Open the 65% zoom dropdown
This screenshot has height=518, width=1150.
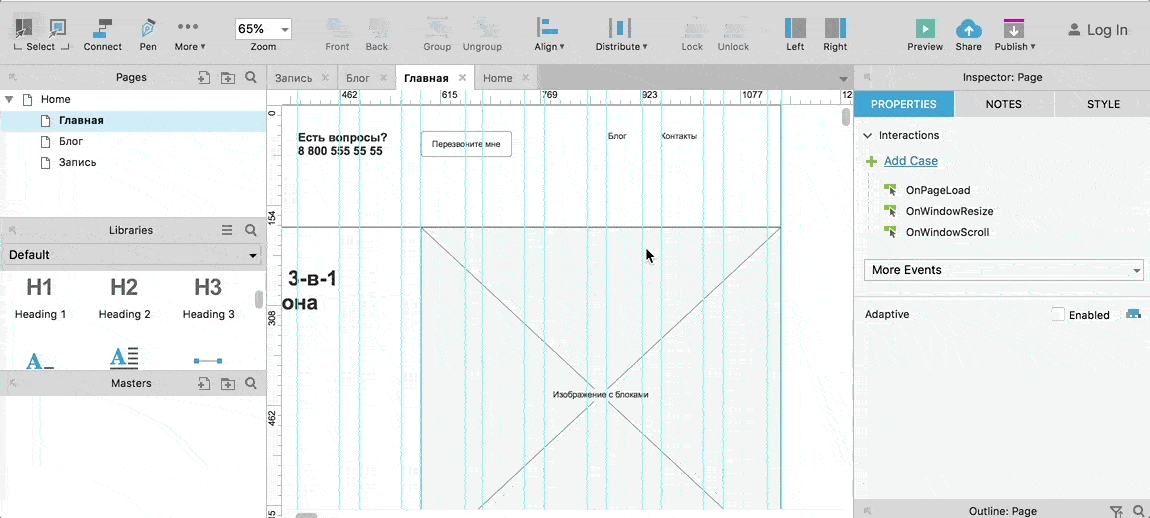(x=263, y=29)
